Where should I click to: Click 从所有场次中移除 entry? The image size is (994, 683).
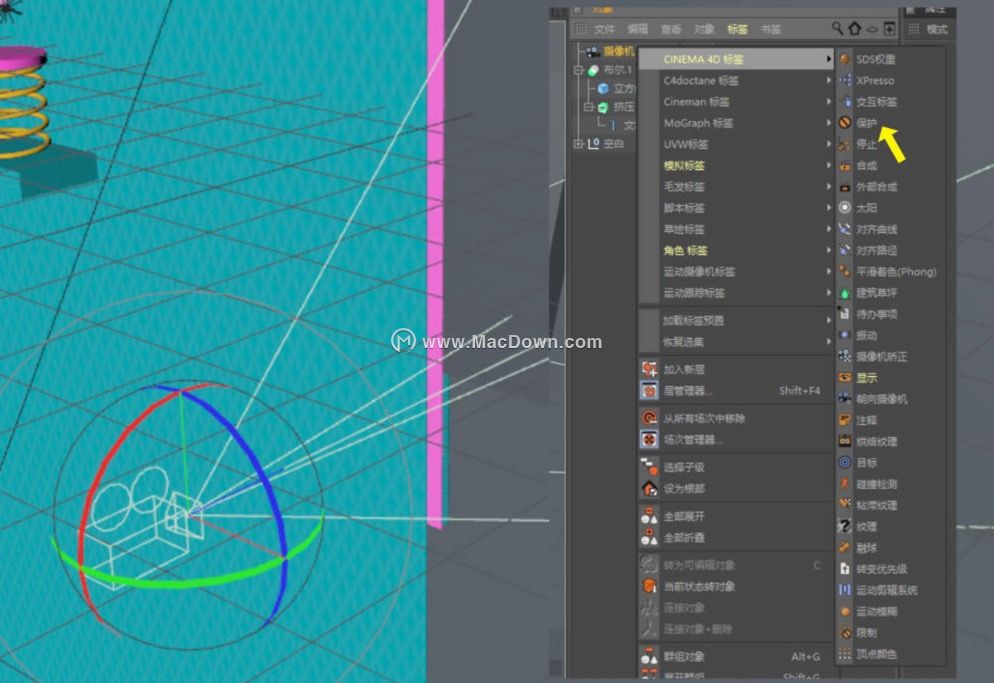736,419
